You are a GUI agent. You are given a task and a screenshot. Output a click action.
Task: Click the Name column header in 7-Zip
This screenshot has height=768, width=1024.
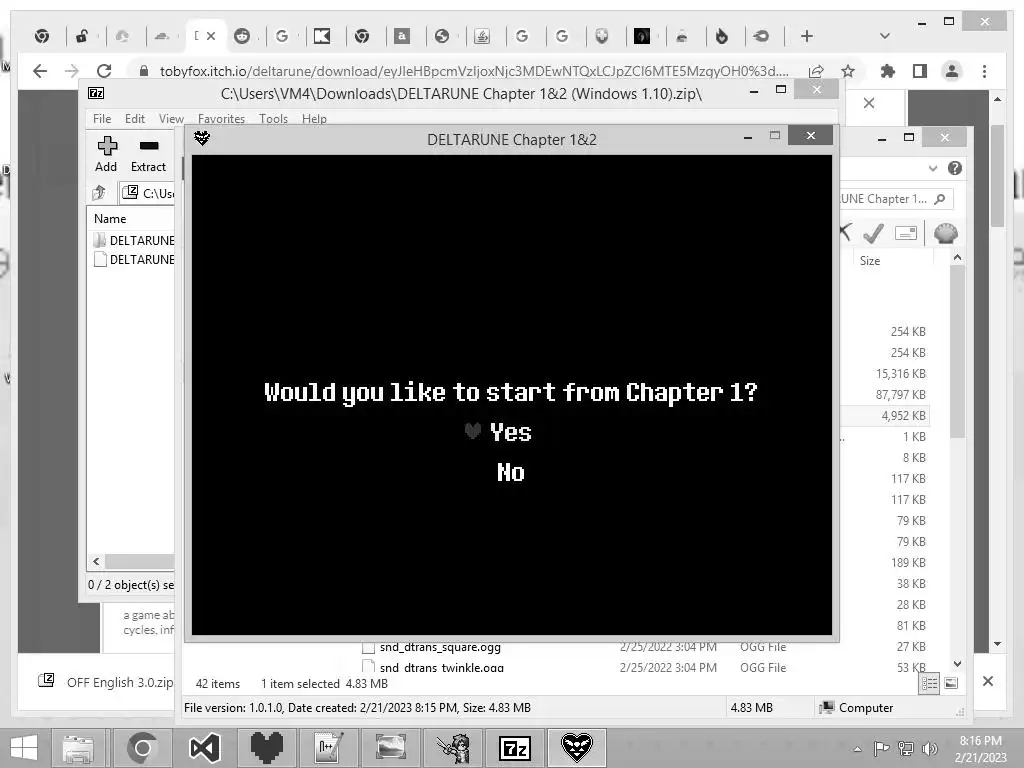click(x=110, y=219)
